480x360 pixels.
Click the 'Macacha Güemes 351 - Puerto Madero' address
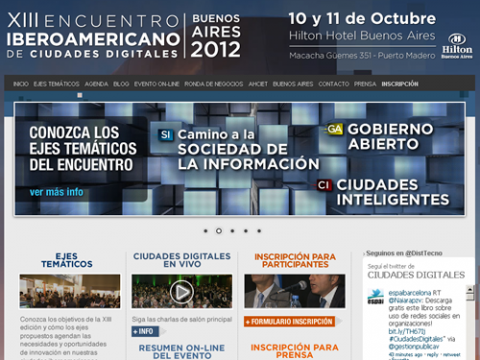click(x=362, y=55)
